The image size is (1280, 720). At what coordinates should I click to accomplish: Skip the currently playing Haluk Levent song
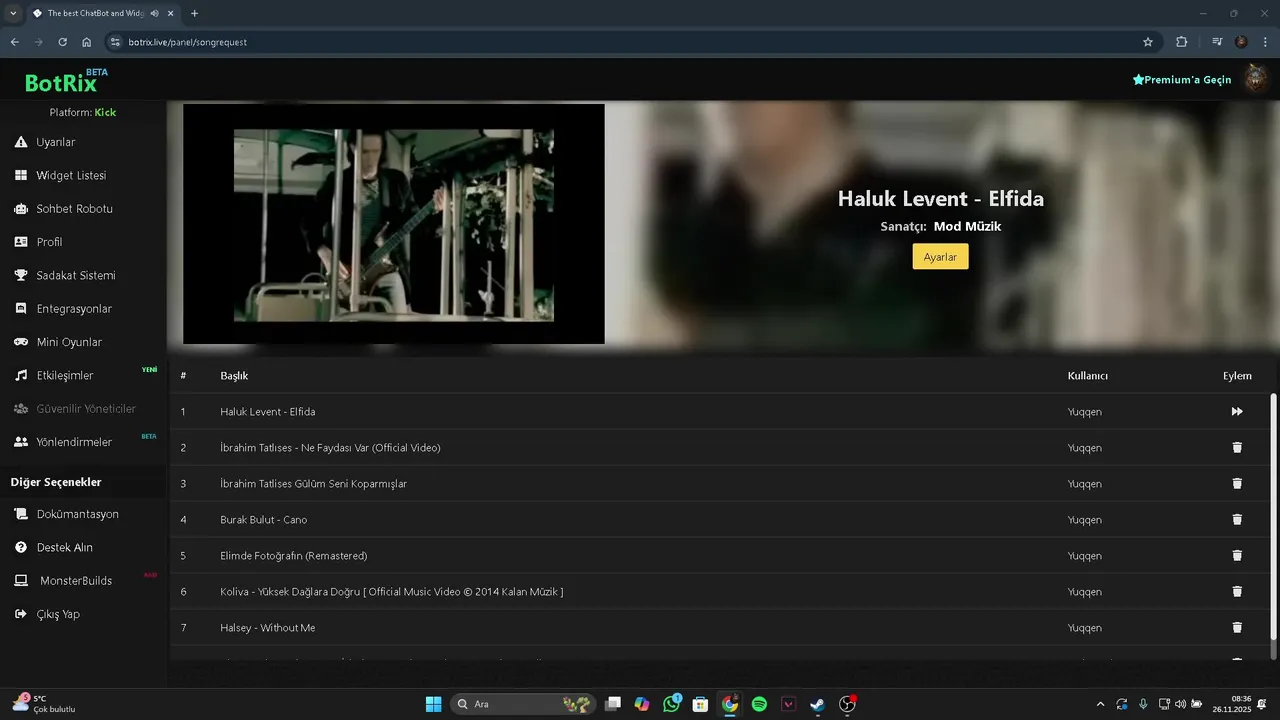click(x=1237, y=412)
